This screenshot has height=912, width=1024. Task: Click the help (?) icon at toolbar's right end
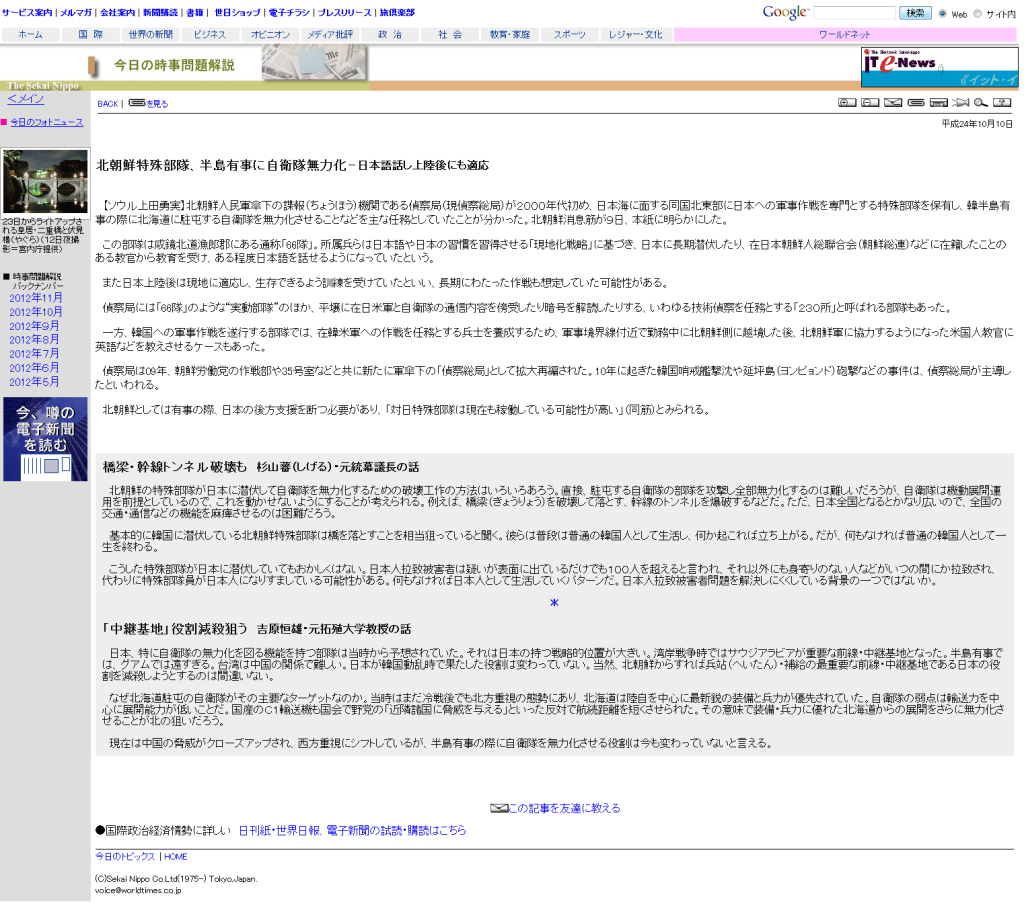[x=1002, y=102]
